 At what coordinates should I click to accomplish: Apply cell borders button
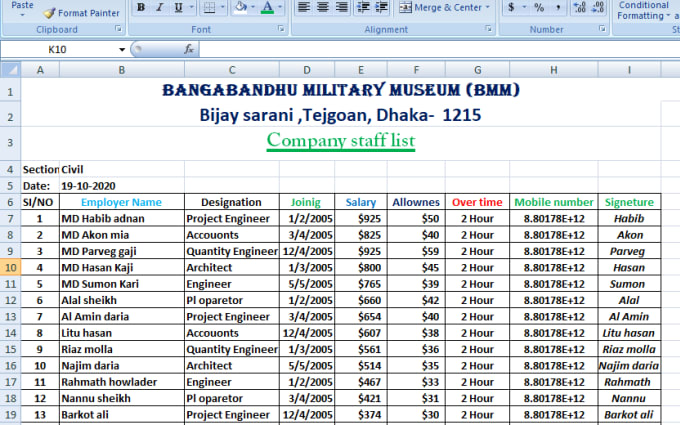coord(209,7)
